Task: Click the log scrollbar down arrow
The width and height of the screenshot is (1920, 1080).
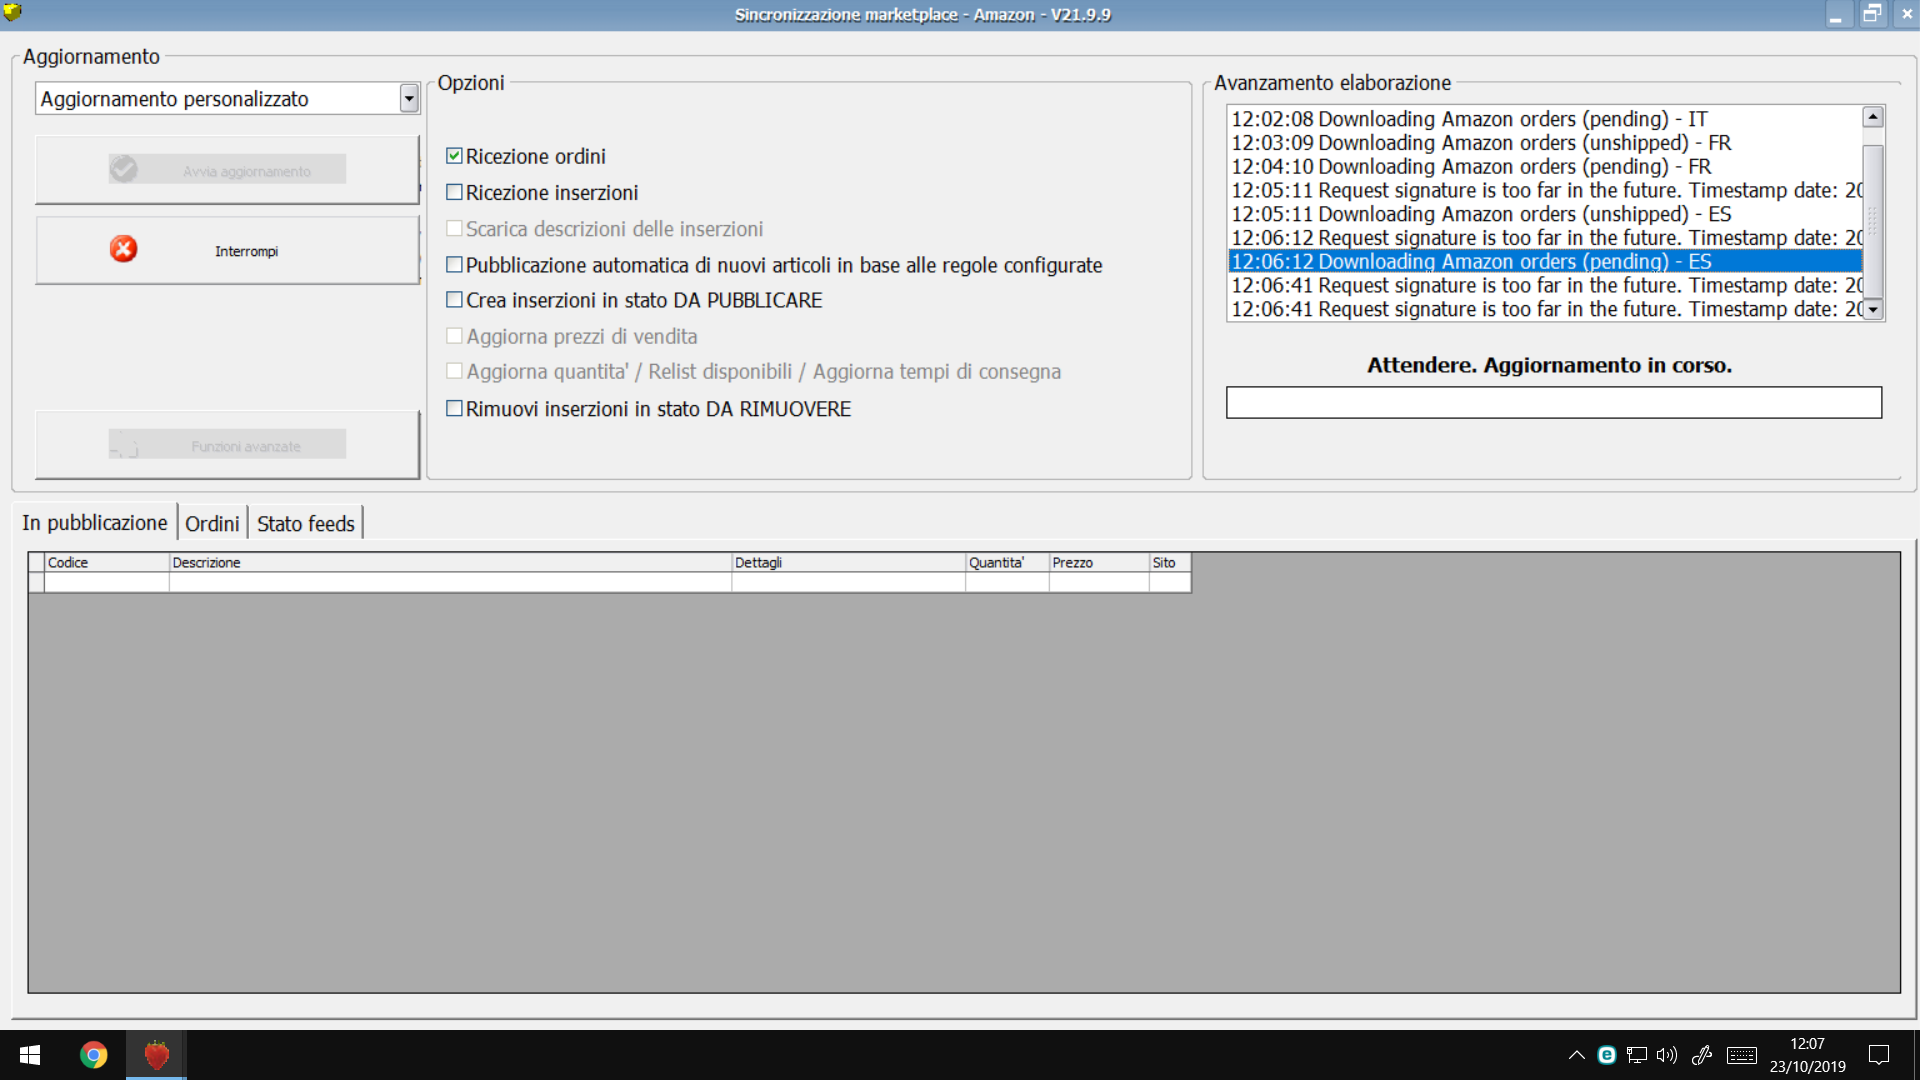Action: pos(1873,310)
